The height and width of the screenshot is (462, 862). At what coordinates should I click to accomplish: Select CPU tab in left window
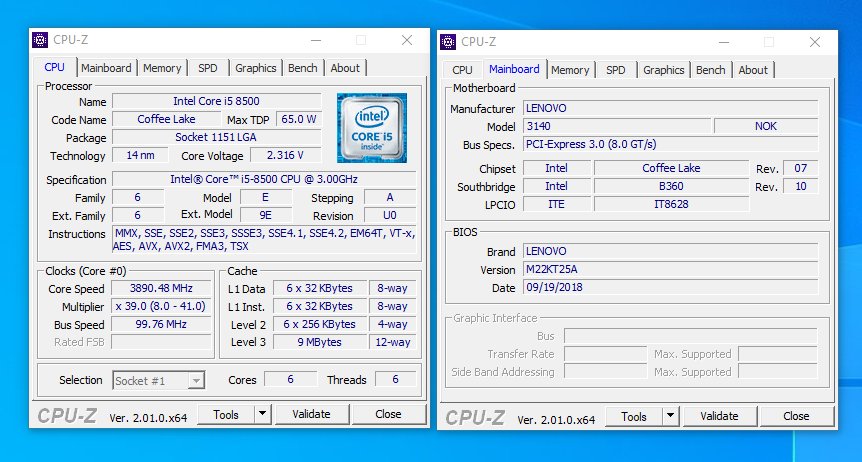coord(54,67)
